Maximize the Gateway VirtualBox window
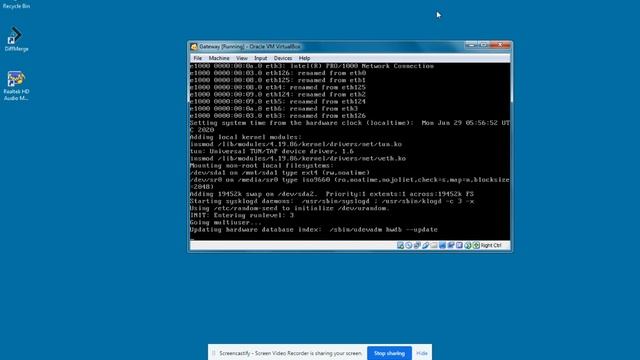This screenshot has height=360, width=640. 483,45
